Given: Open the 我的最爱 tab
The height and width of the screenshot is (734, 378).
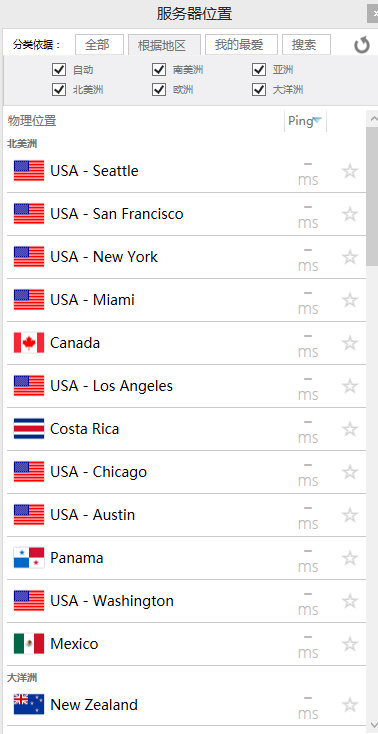Looking at the screenshot, I should coord(241,45).
